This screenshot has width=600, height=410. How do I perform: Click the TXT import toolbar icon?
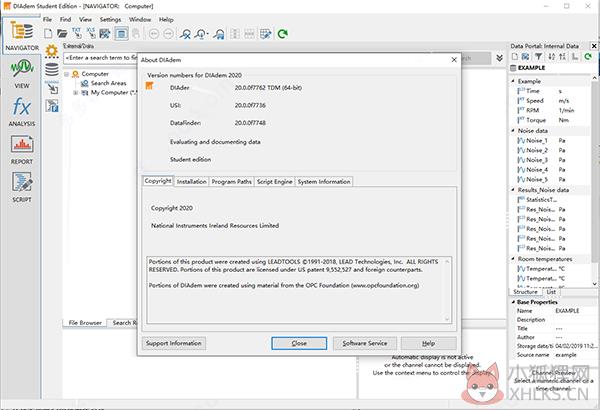point(77,33)
